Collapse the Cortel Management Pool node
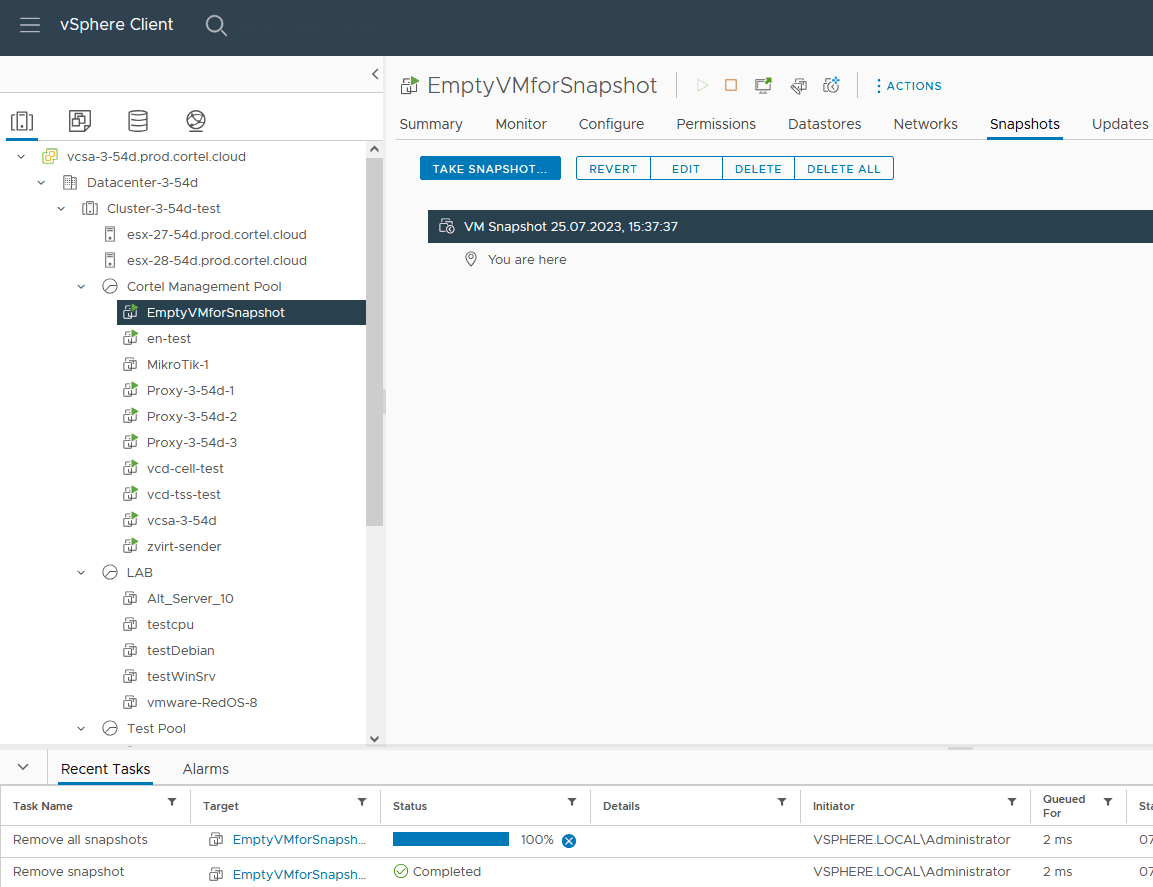The image size is (1153, 887). click(x=82, y=287)
